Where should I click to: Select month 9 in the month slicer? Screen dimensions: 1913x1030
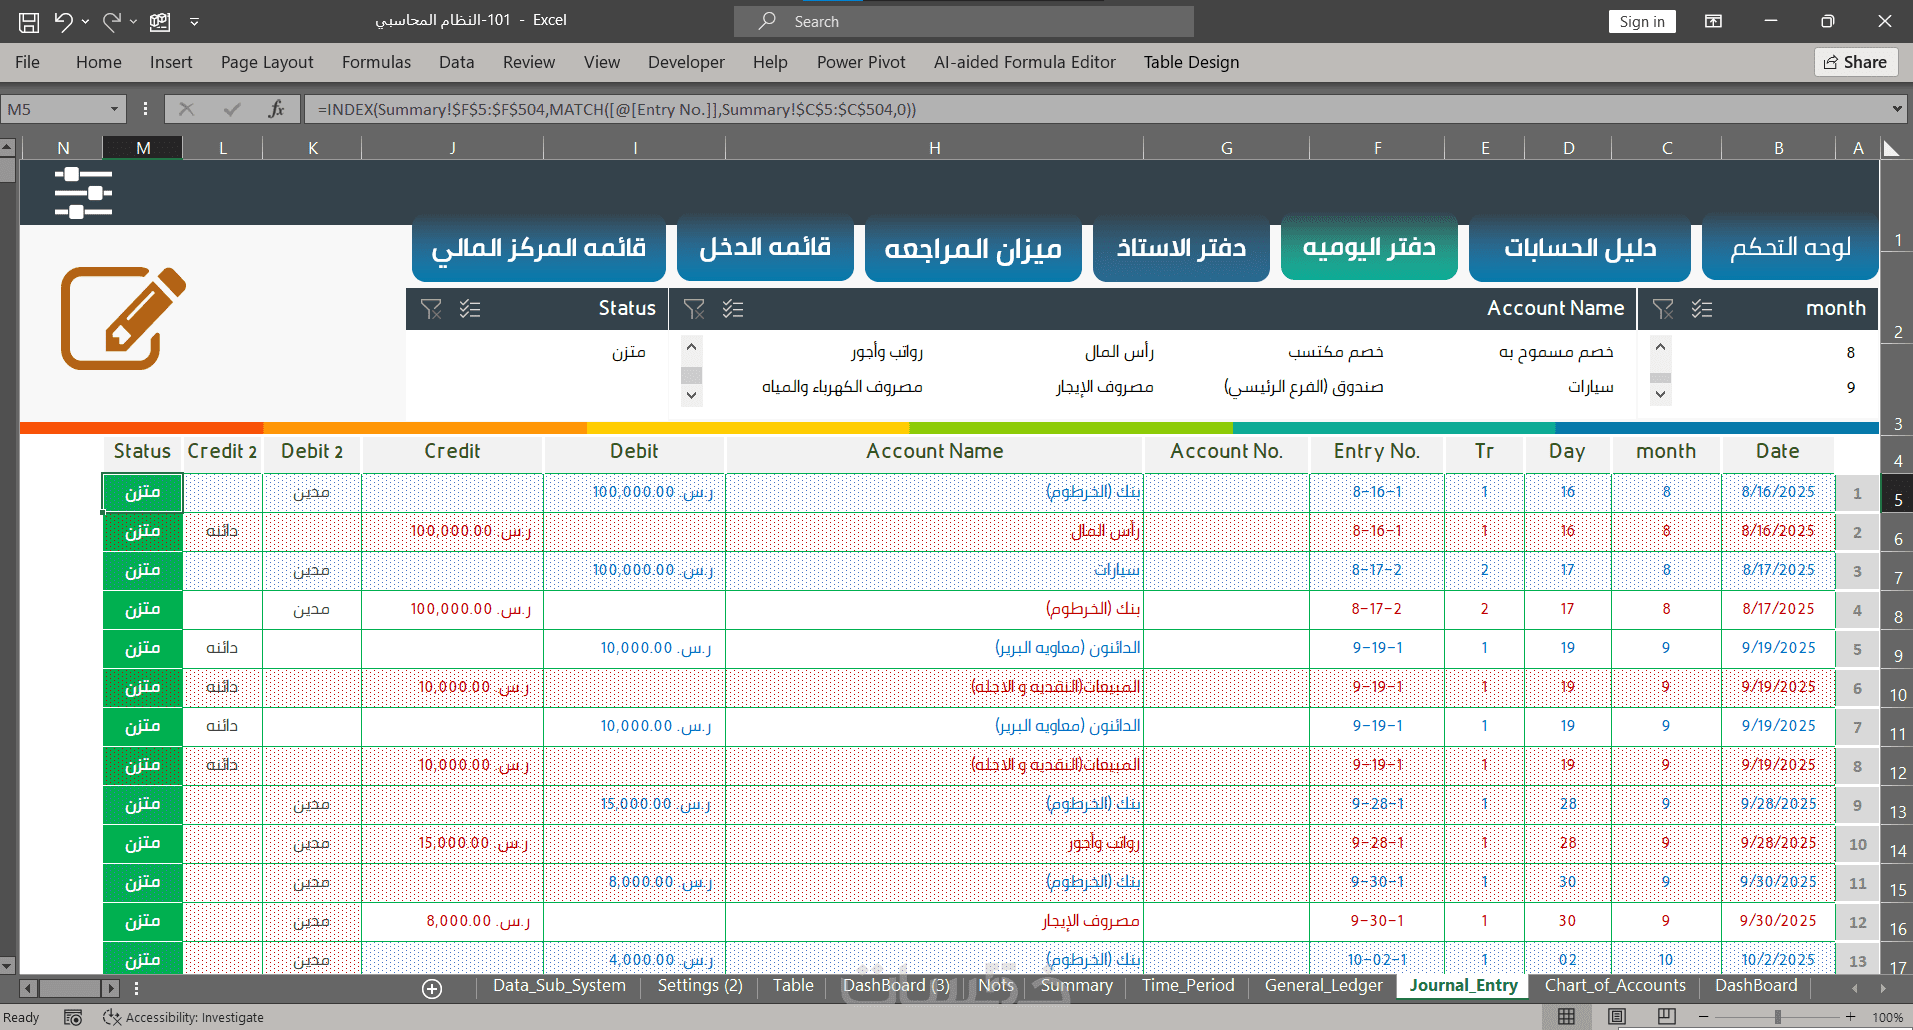click(x=1775, y=387)
